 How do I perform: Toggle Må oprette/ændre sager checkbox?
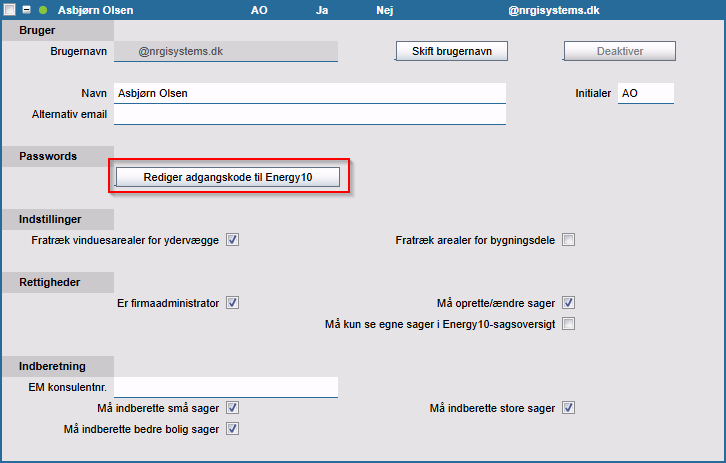click(x=568, y=303)
